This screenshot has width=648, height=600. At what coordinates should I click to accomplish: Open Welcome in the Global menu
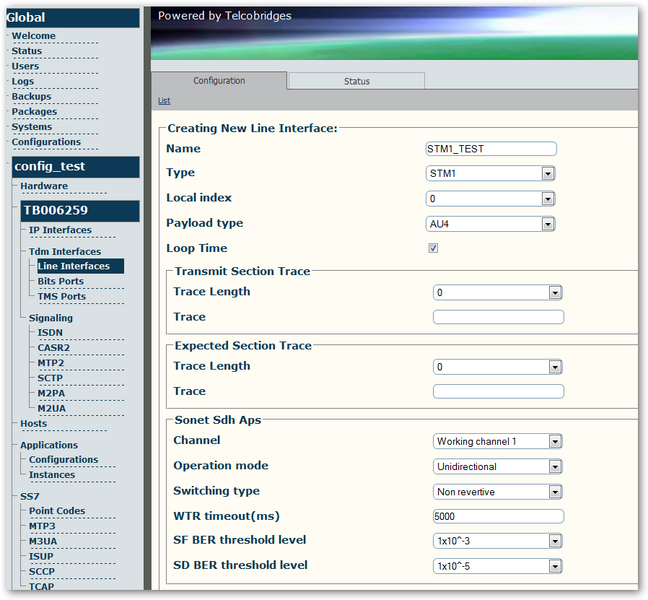coord(33,36)
